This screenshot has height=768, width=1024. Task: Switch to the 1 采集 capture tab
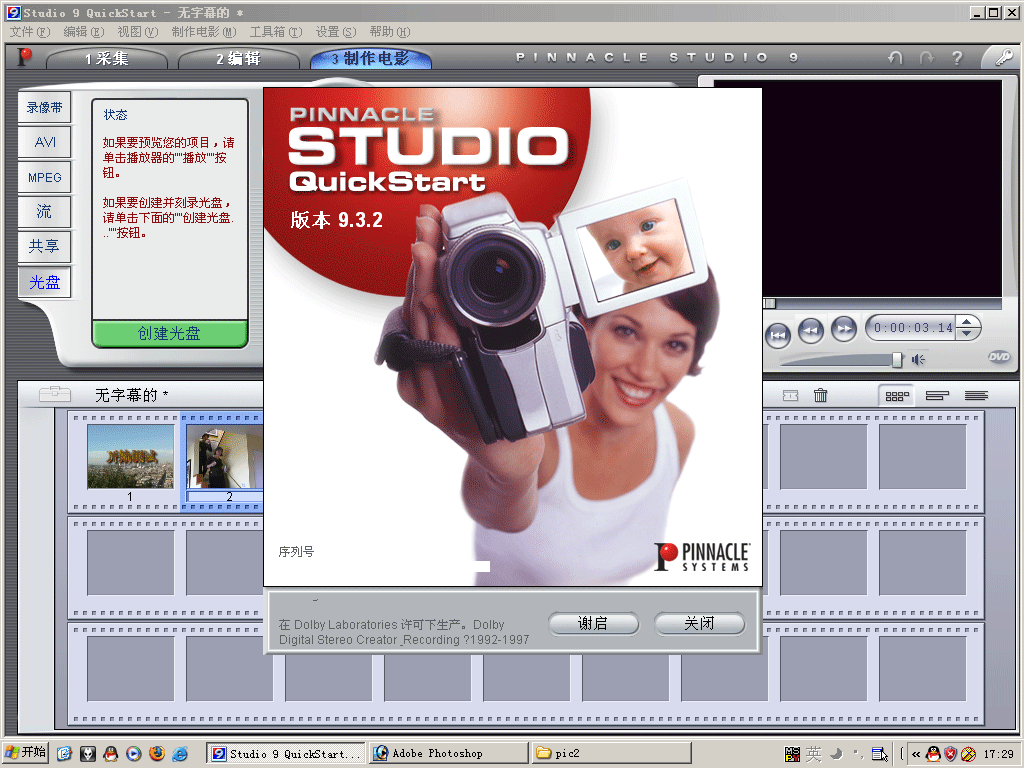[x=107, y=59]
